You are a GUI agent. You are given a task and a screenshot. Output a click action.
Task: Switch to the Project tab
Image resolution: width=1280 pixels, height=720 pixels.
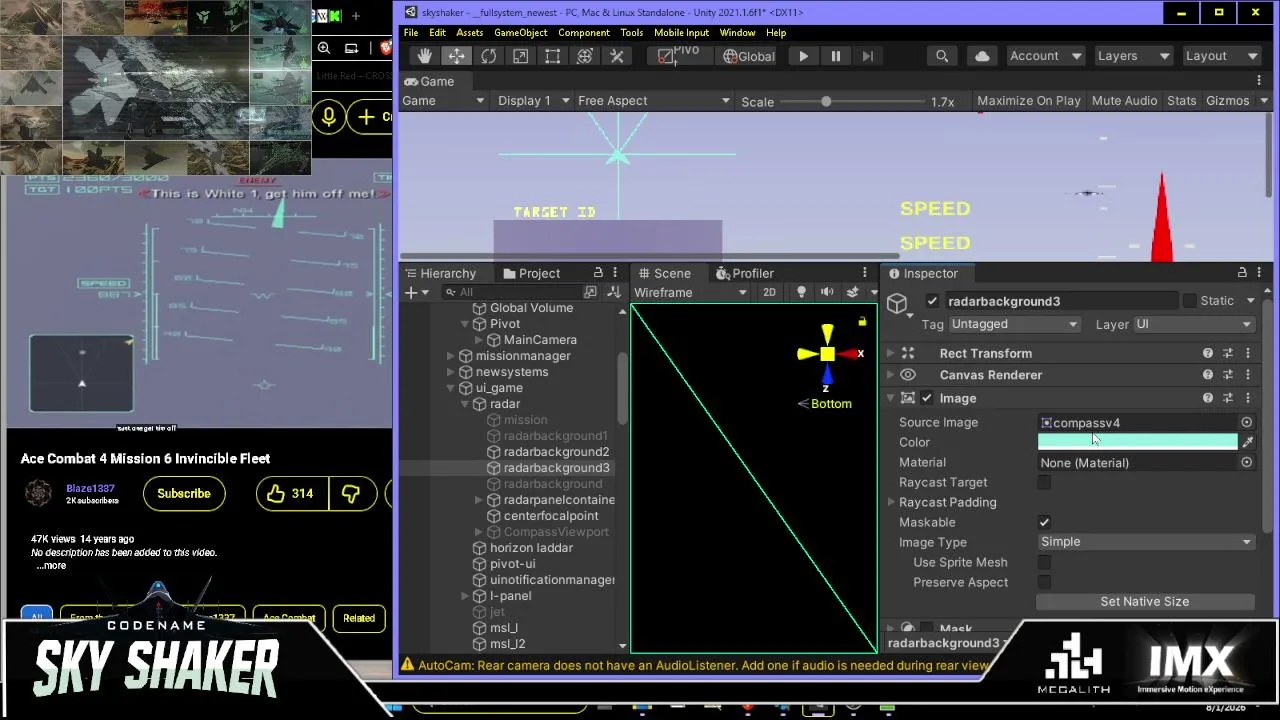[x=532, y=273]
